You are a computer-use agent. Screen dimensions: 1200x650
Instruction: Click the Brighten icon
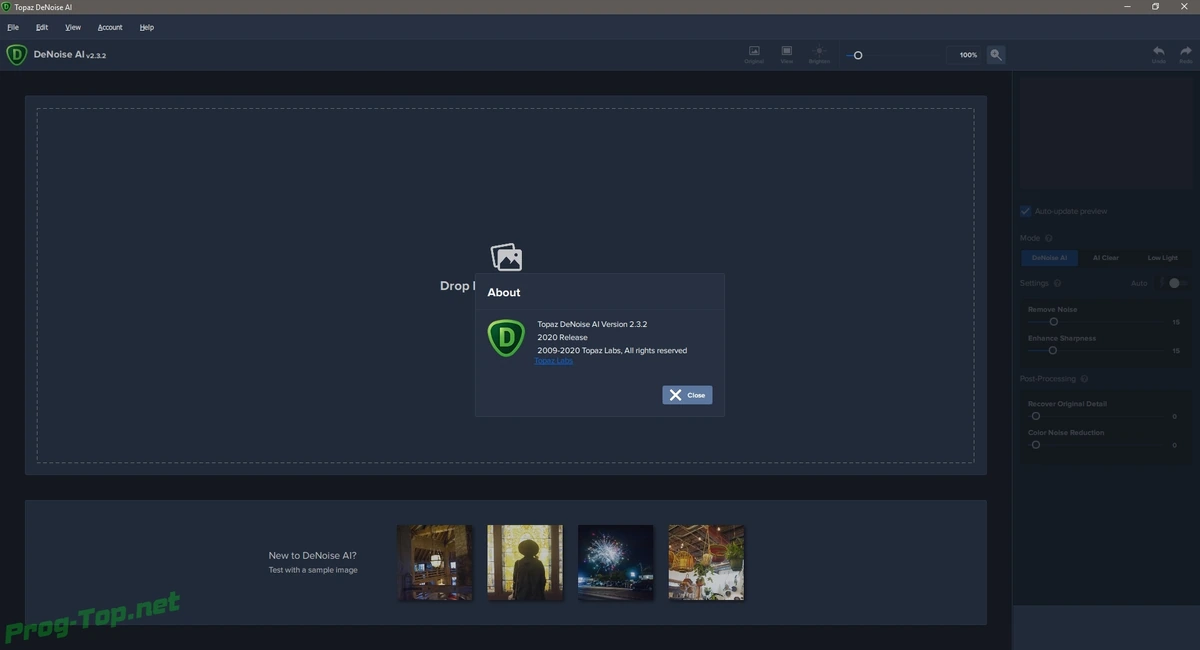[x=819, y=54]
